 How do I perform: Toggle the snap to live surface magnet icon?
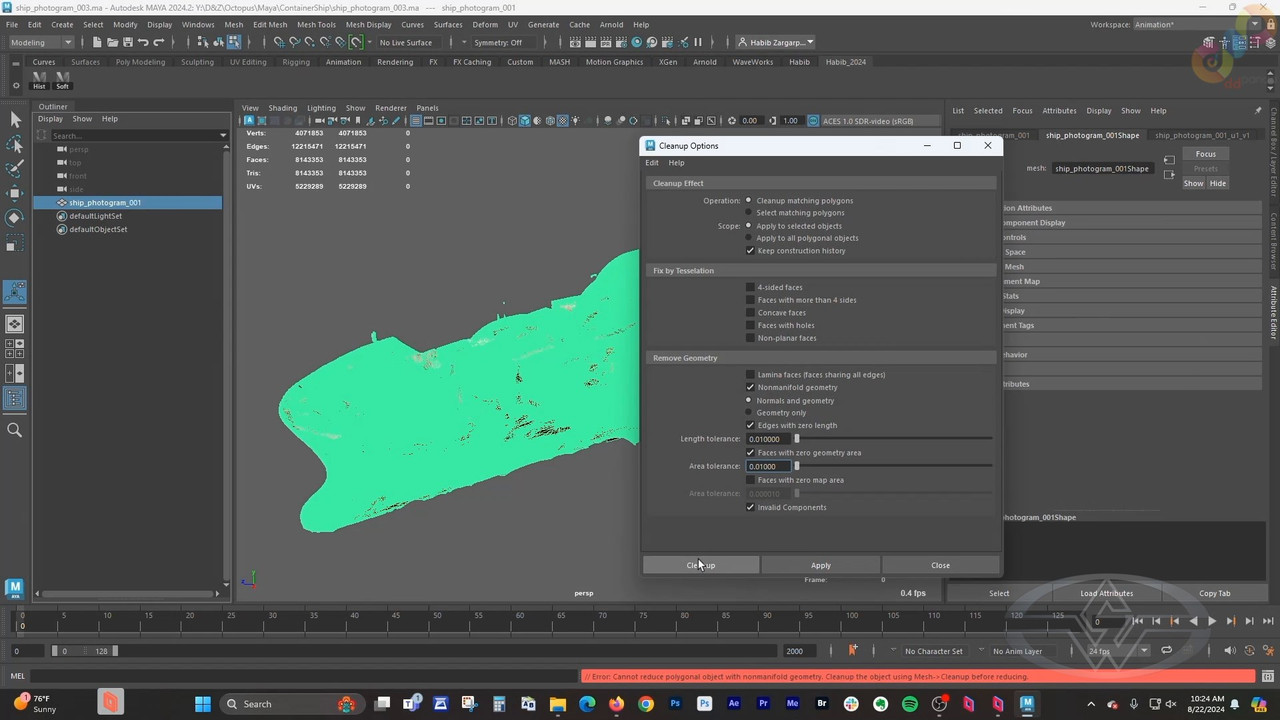coord(356,42)
